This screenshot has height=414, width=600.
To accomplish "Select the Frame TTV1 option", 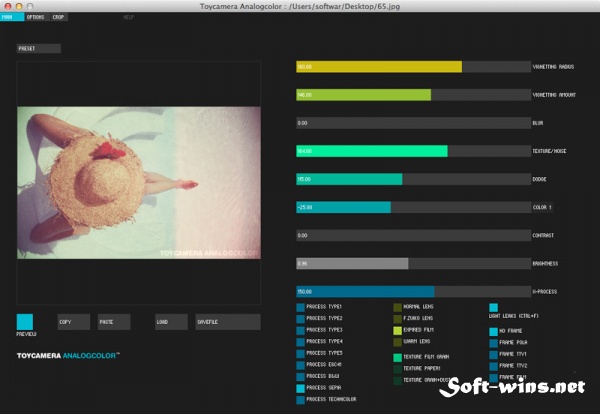I will pos(494,355).
